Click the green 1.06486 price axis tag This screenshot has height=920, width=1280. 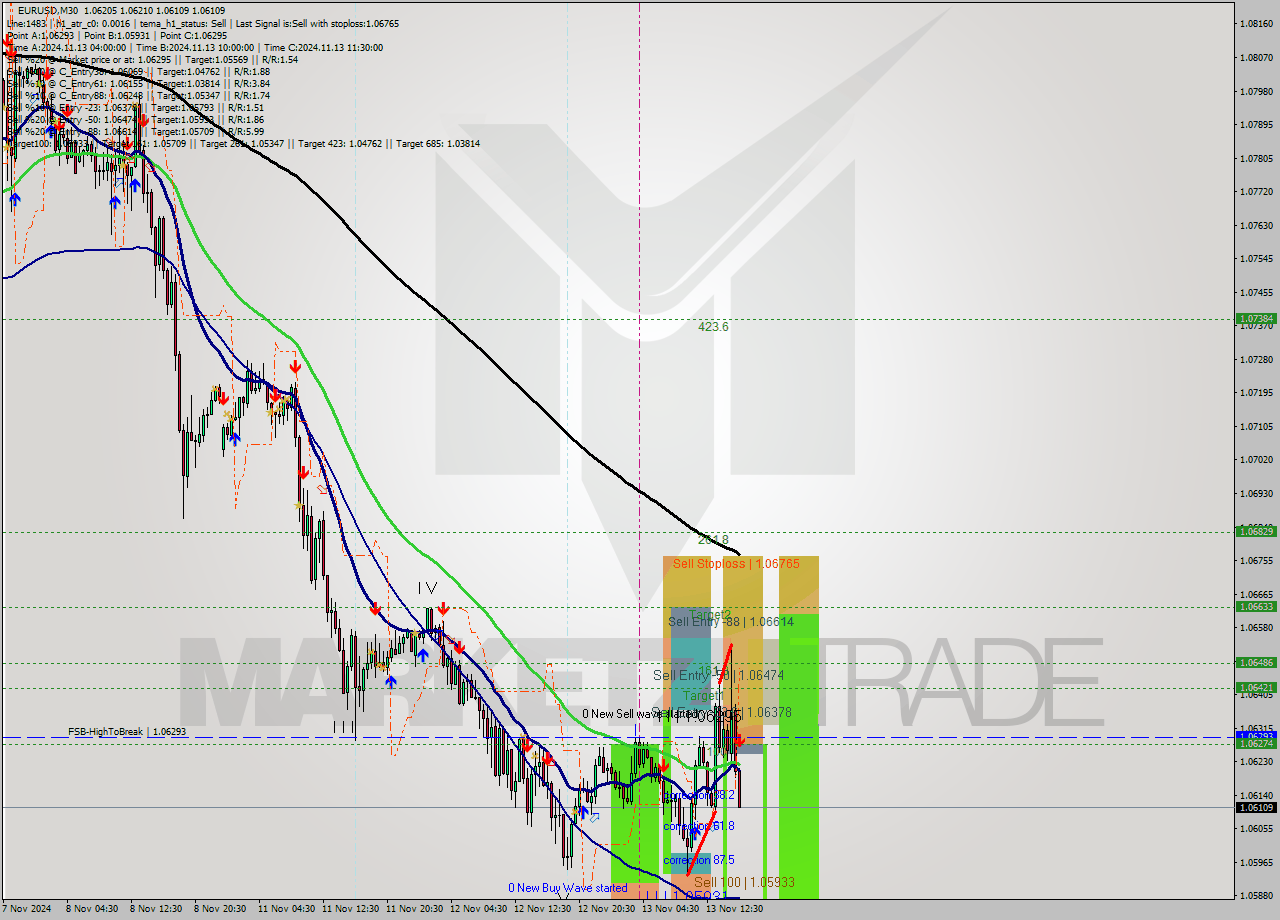[x=1256, y=662]
